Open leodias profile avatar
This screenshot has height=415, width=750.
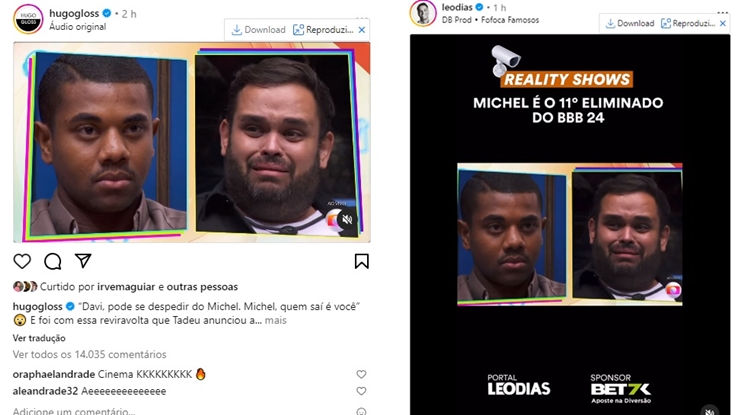[423, 13]
